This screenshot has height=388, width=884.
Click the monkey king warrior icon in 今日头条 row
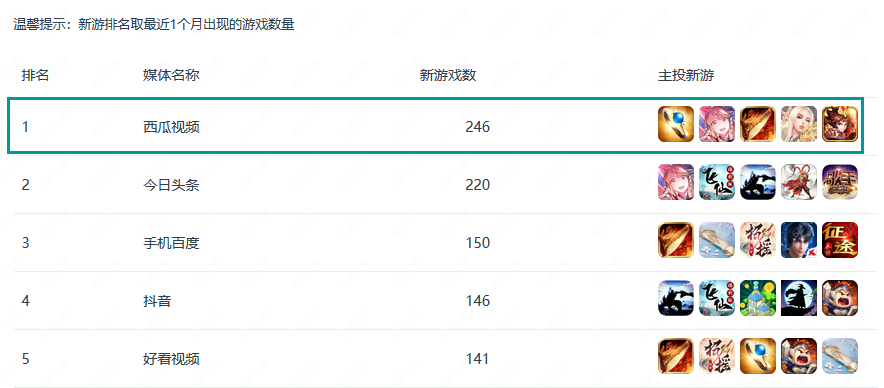point(799,182)
